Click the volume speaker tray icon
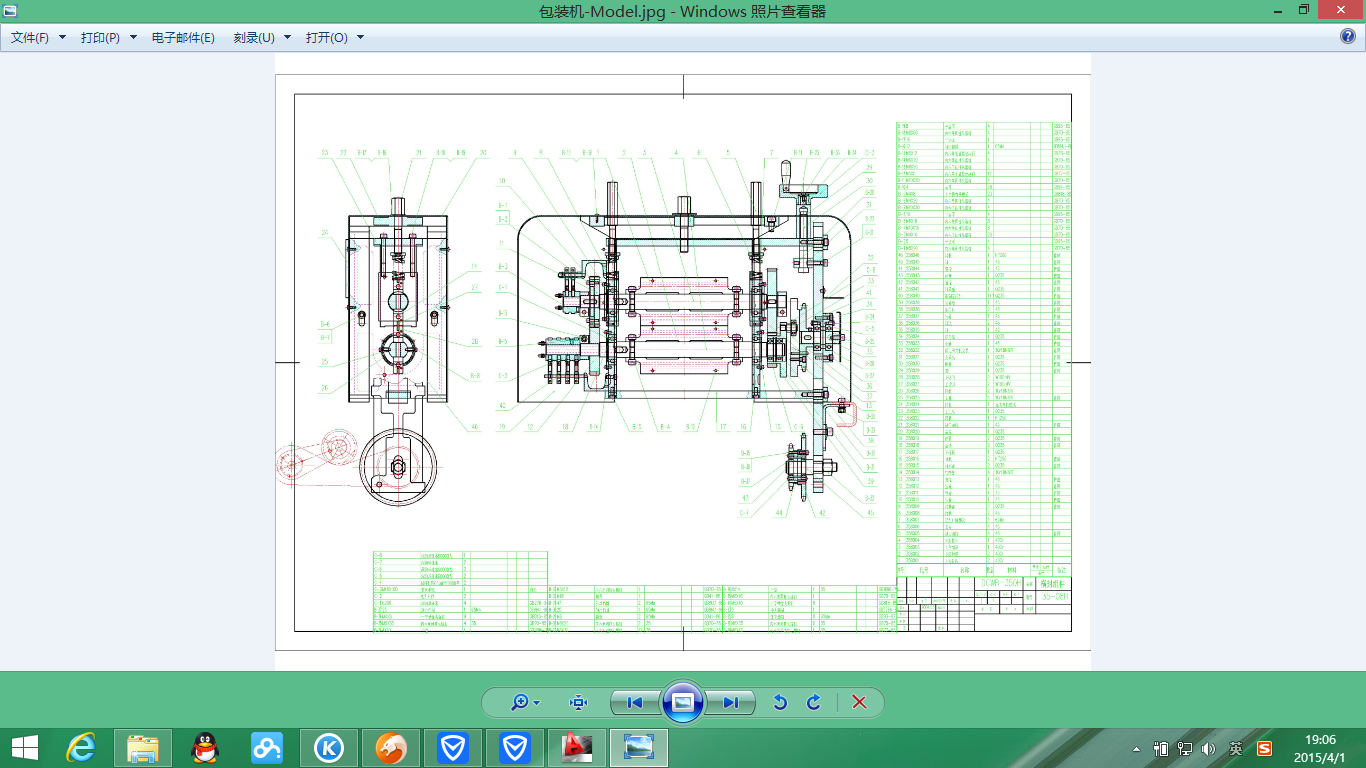The width and height of the screenshot is (1366, 768). point(1209,748)
